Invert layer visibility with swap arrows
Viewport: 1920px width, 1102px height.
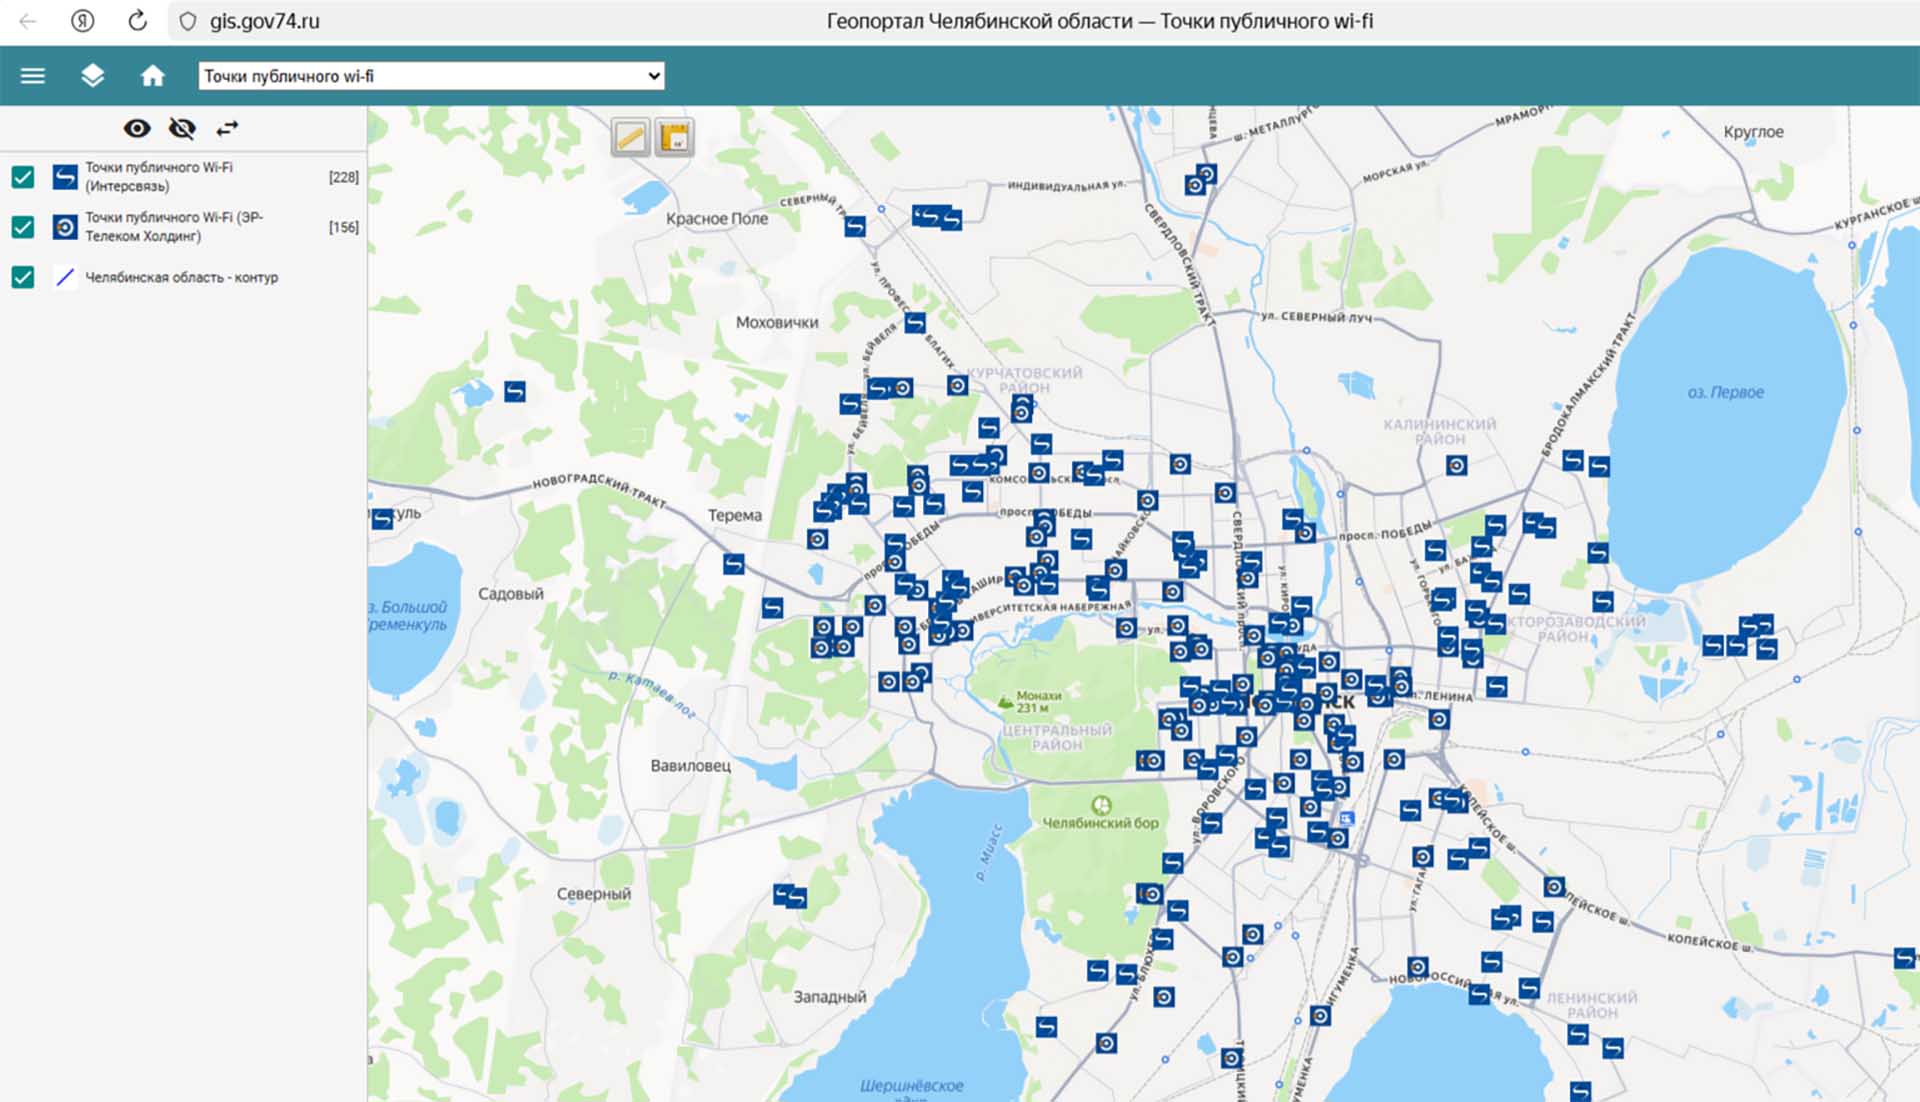tap(228, 128)
